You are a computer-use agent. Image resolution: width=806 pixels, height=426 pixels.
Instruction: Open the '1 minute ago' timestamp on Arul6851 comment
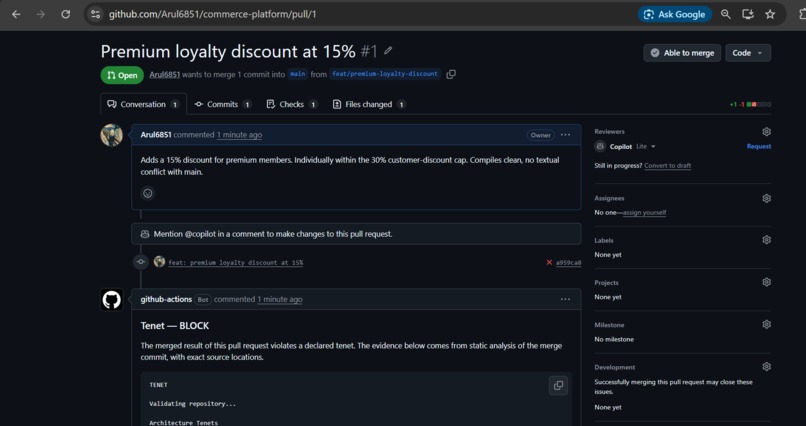tap(239, 135)
